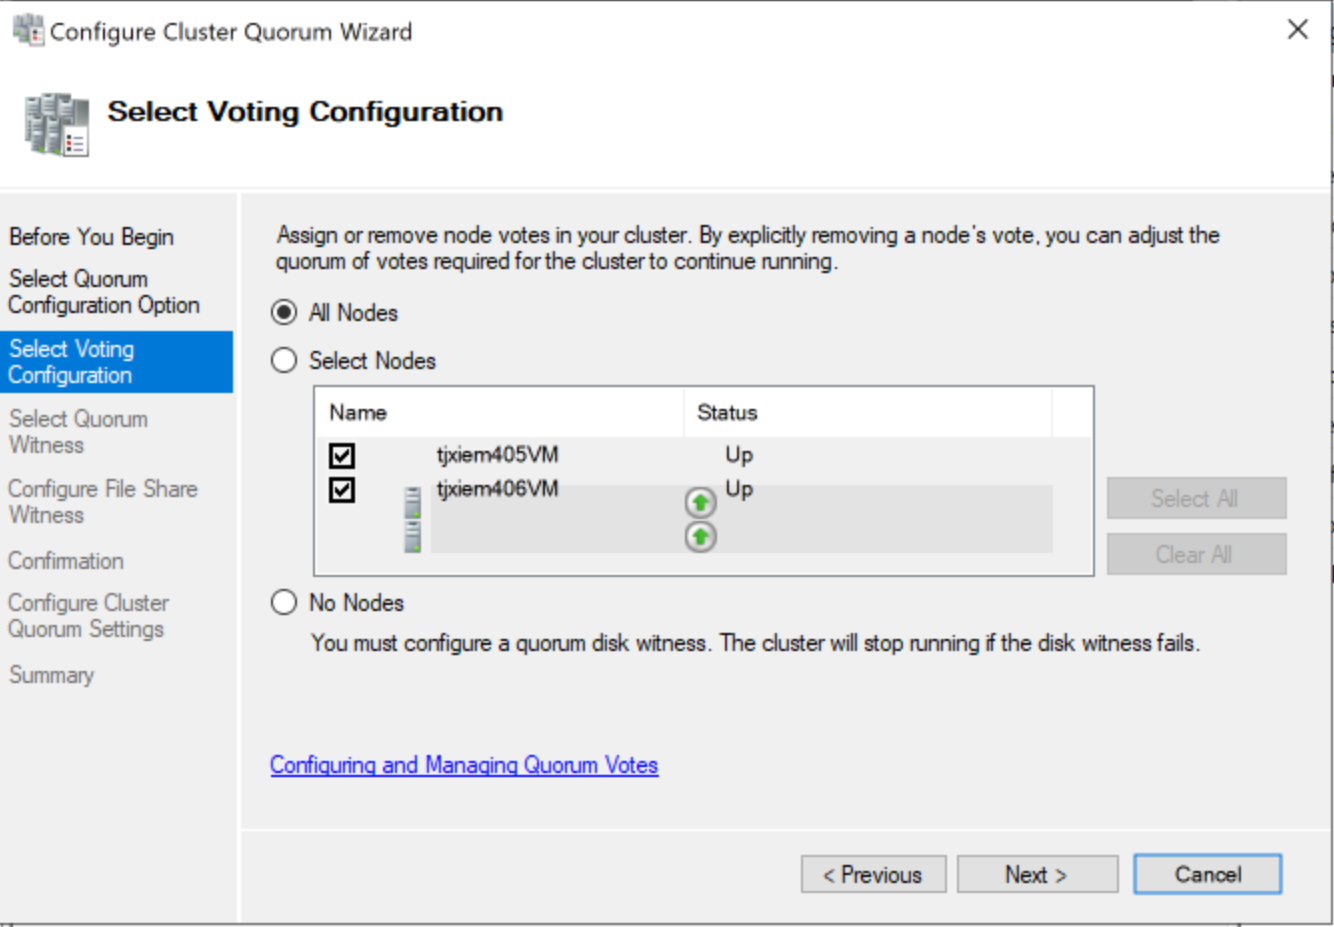The height and width of the screenshot is (927, 1334).
Task: Select the All Nodes radio button
Action: tap(285, 313)
